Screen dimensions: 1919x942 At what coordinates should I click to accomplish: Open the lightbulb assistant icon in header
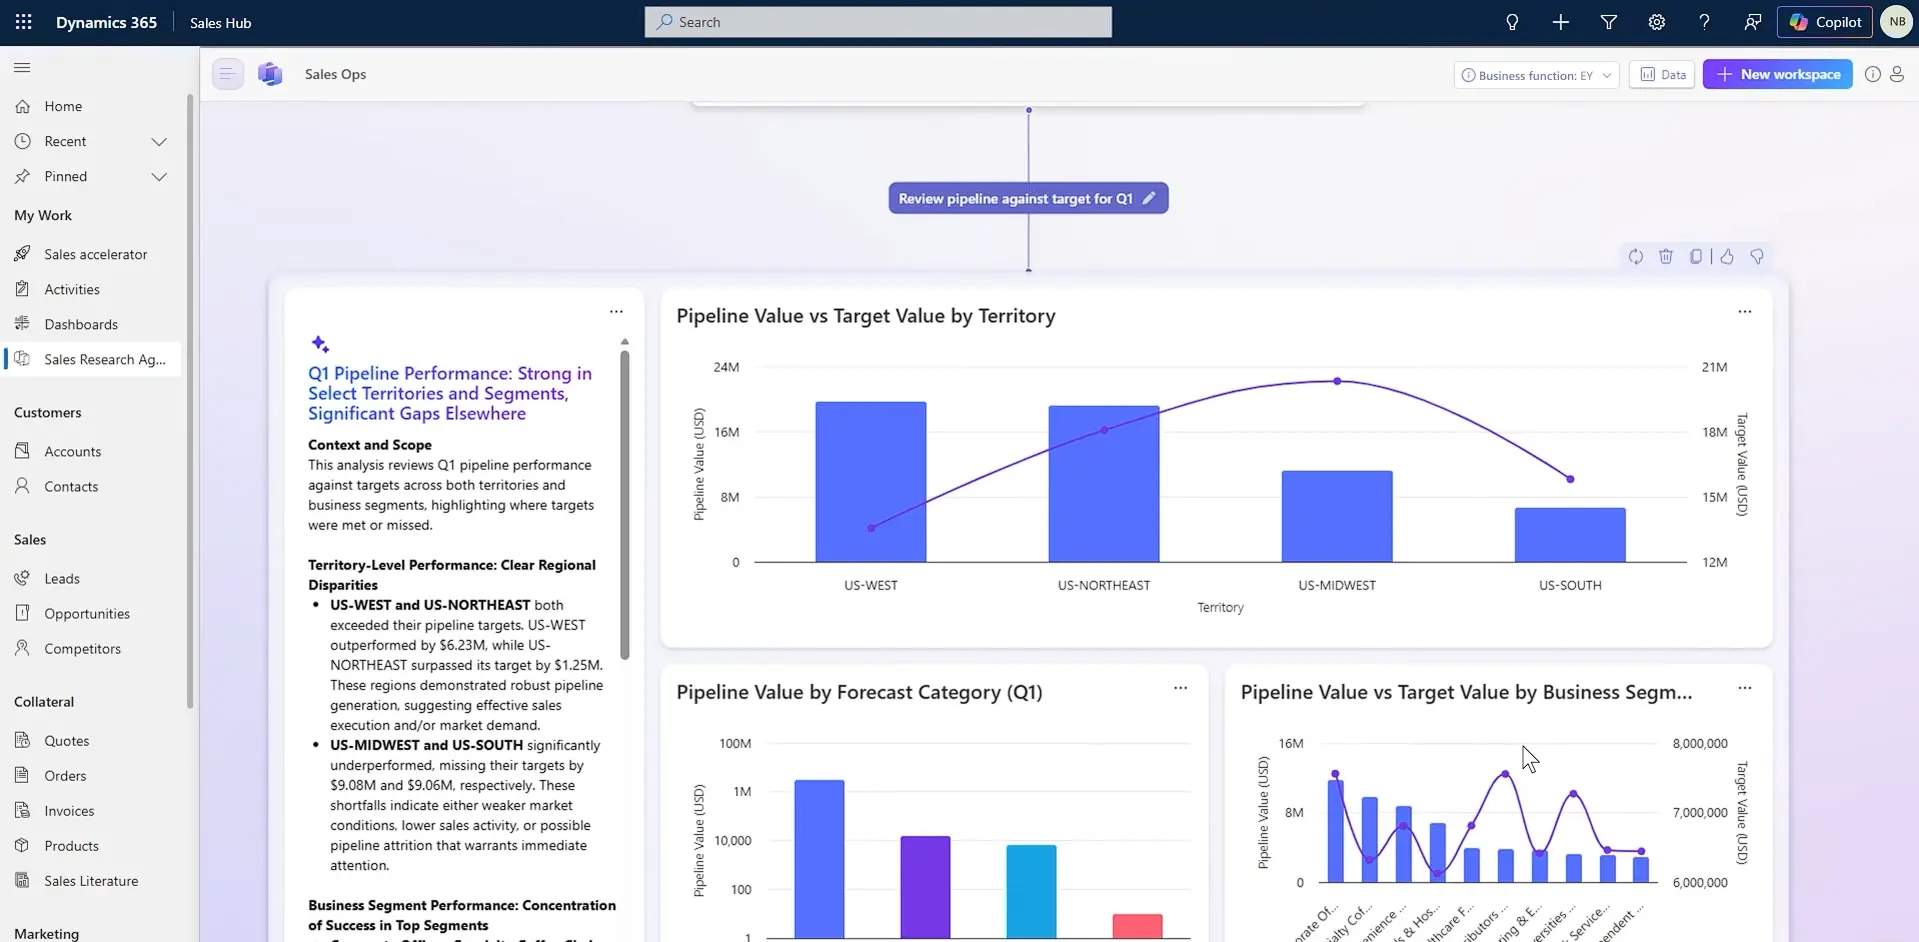pyautogui.click(x=1512, y=22)
